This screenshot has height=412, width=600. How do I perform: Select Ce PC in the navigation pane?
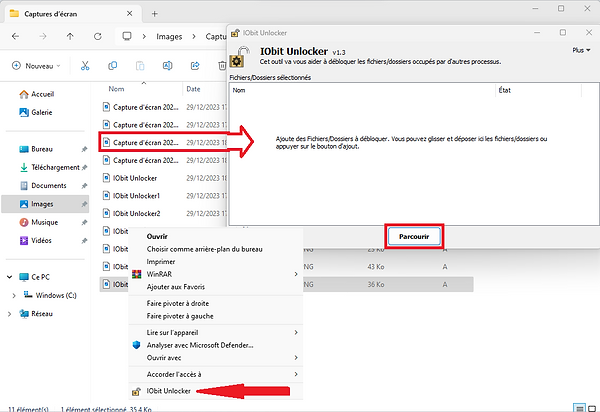tap(40, 277)
